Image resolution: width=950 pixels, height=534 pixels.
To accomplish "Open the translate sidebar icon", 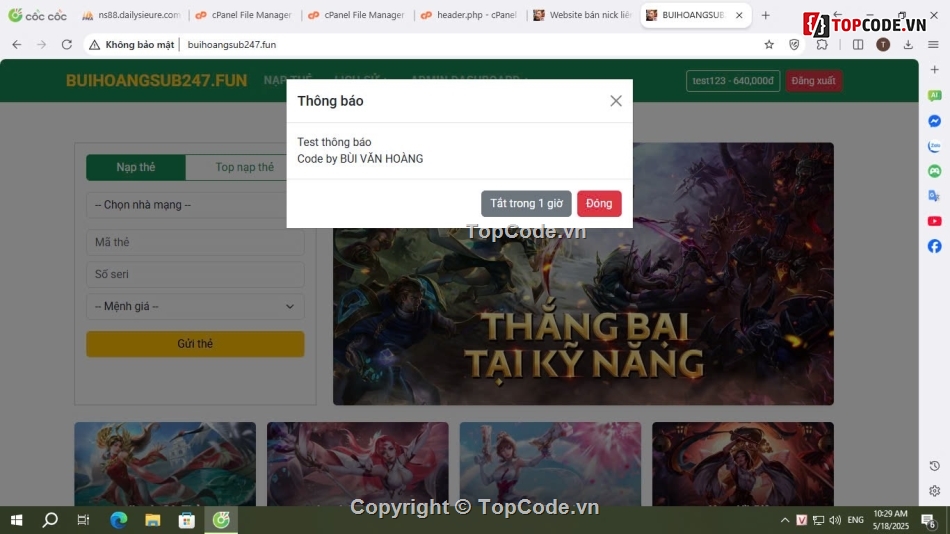I will [x=934, y=196].
